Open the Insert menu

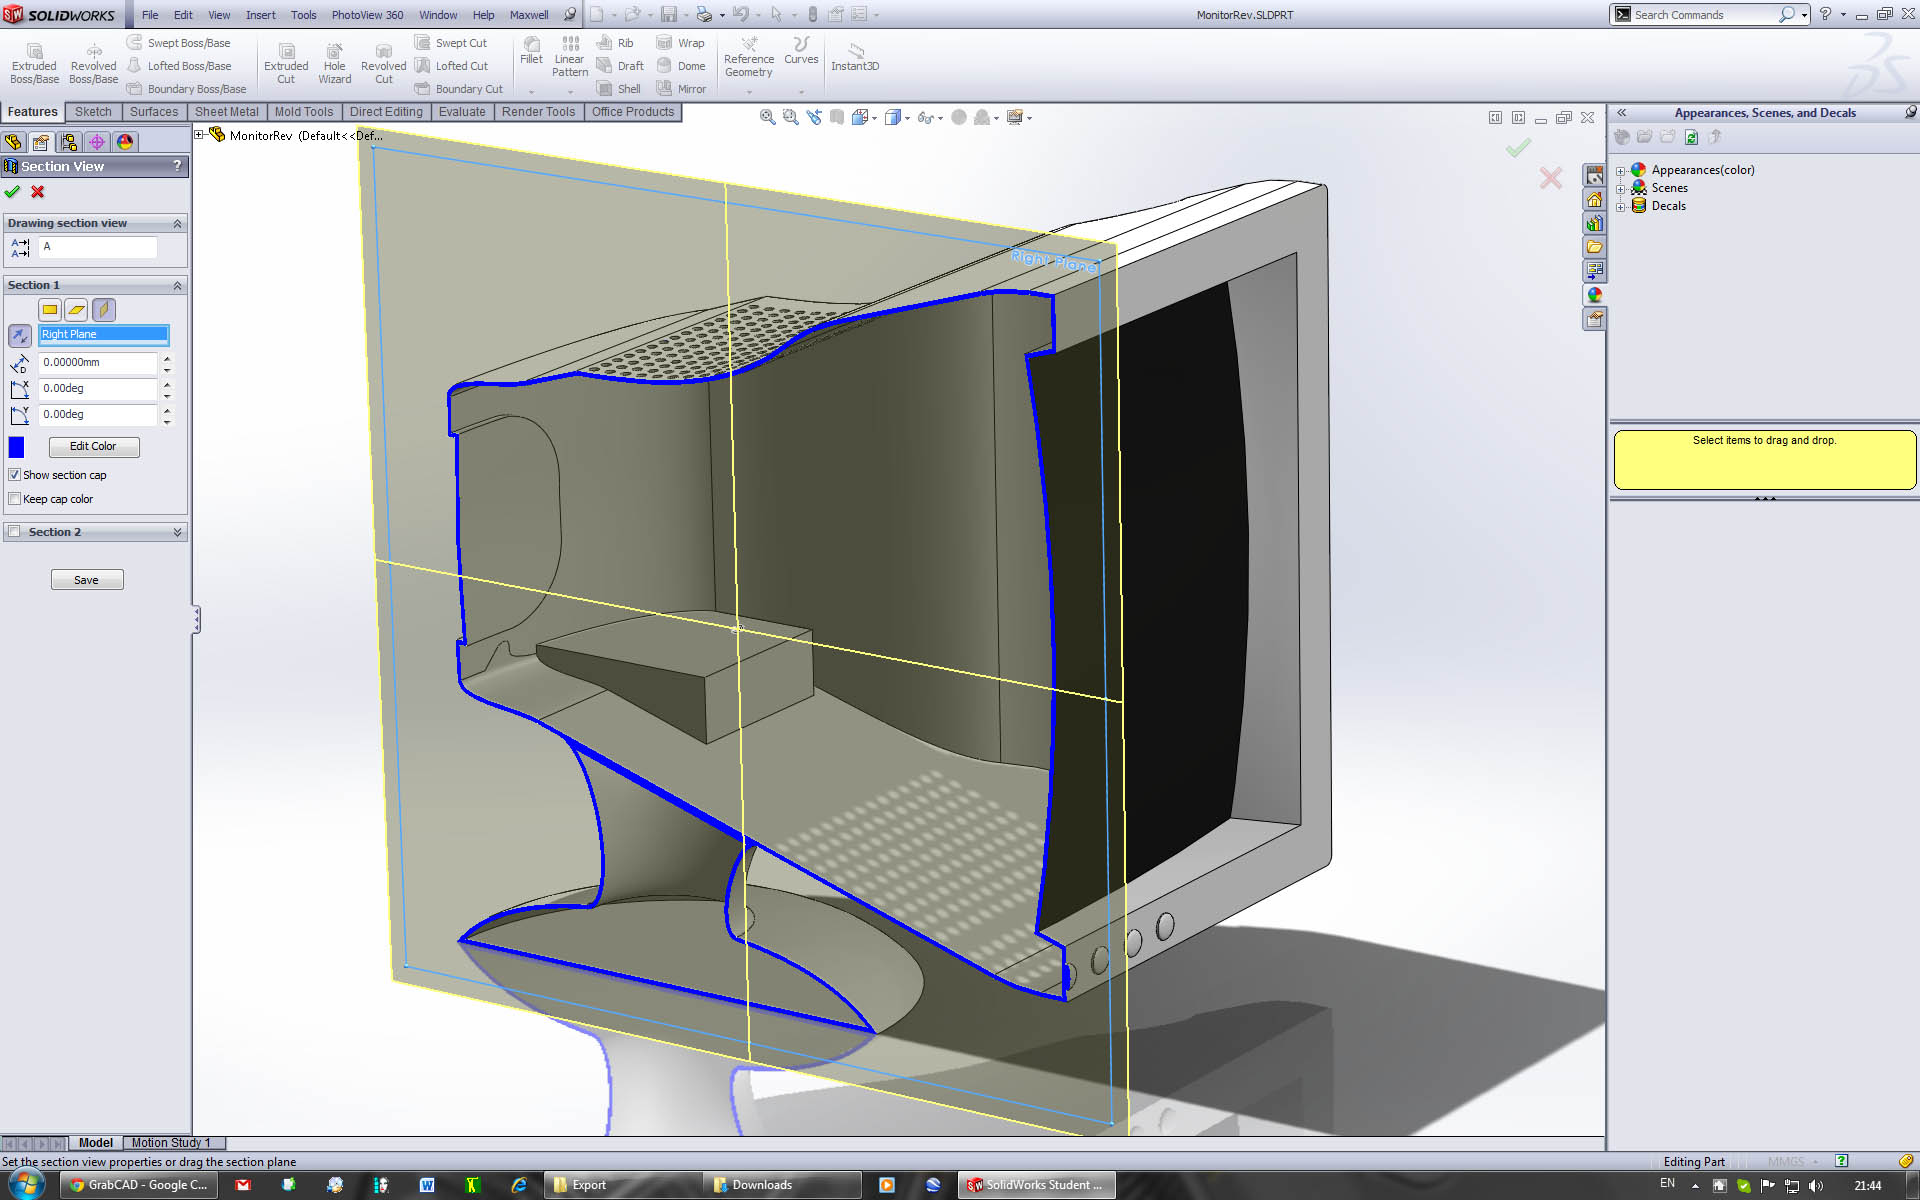[260, 15]
